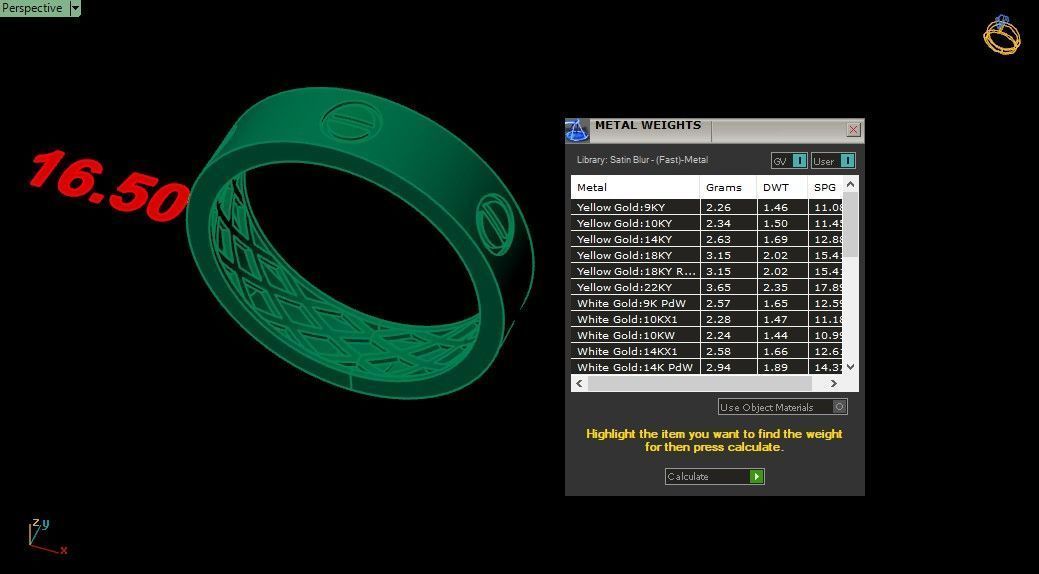Viewport: 1039px width, 574px height.
Task: Sort by the Metal column header
Action: (x=635, y=187)
